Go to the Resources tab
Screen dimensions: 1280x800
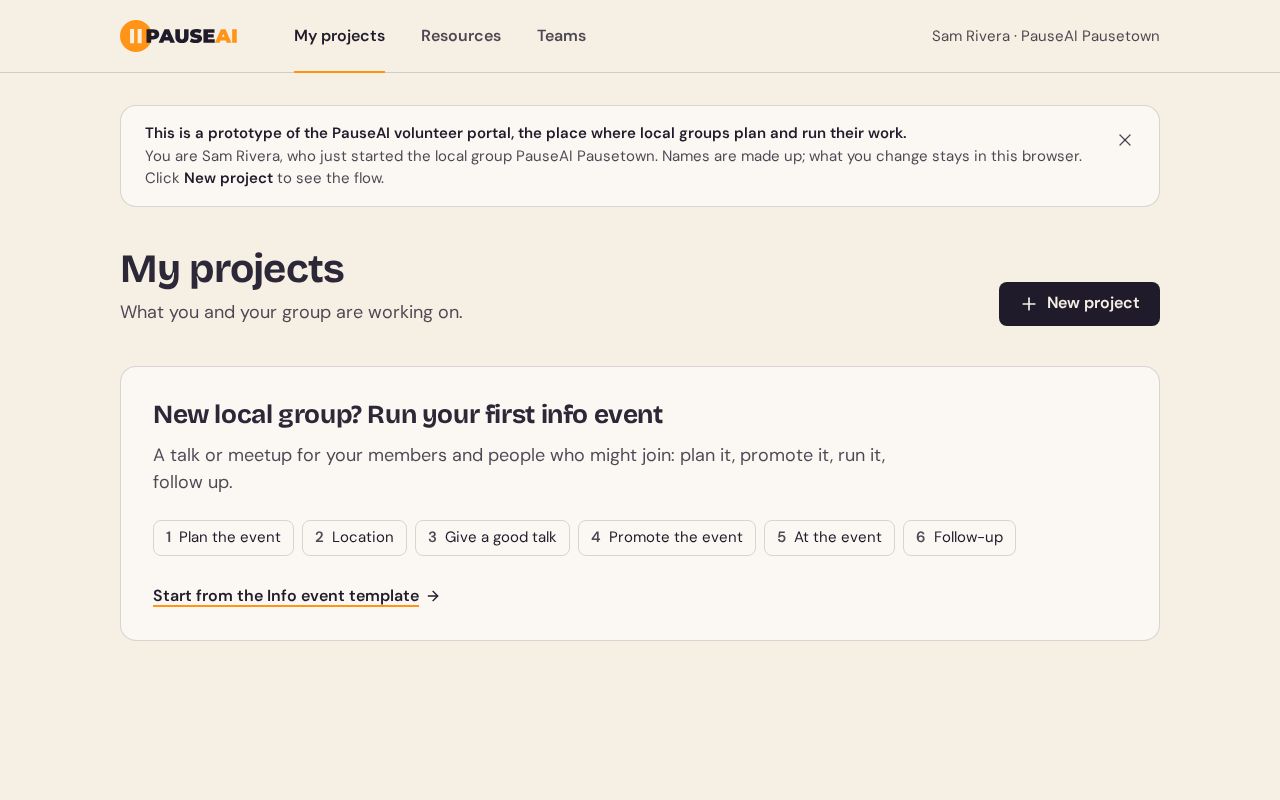[461, 36]
